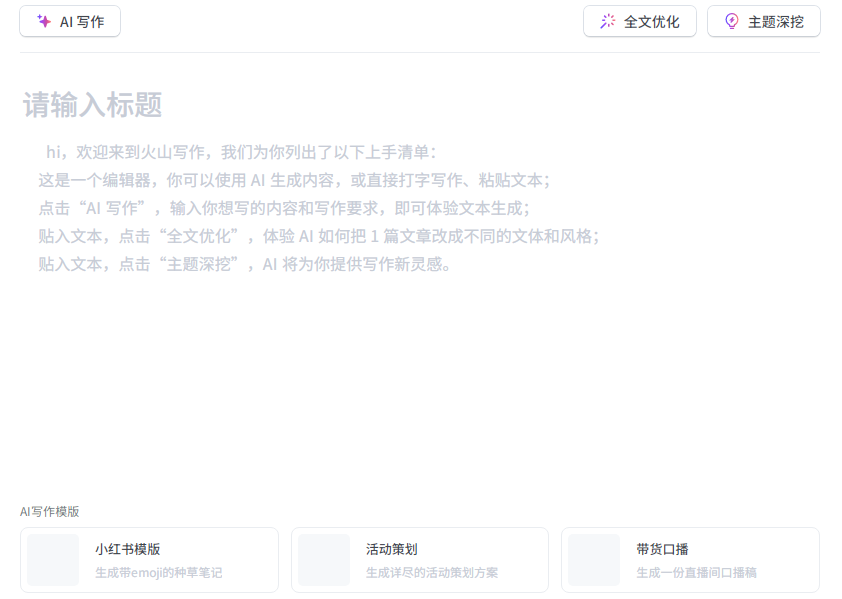Screen dimensions: 842x599
Task: Open the 带货口播 template title
Action: tap(662, 549)
